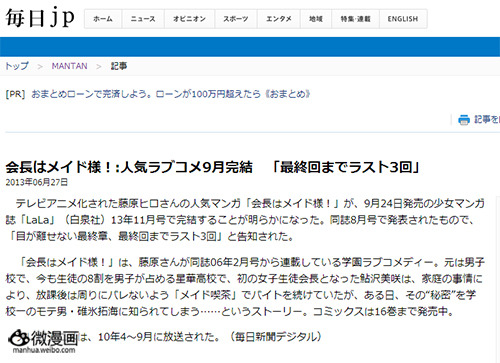This screenshot has height=363, width=500.
Task: Open the ニュース navigation tab
Action: 143,19
